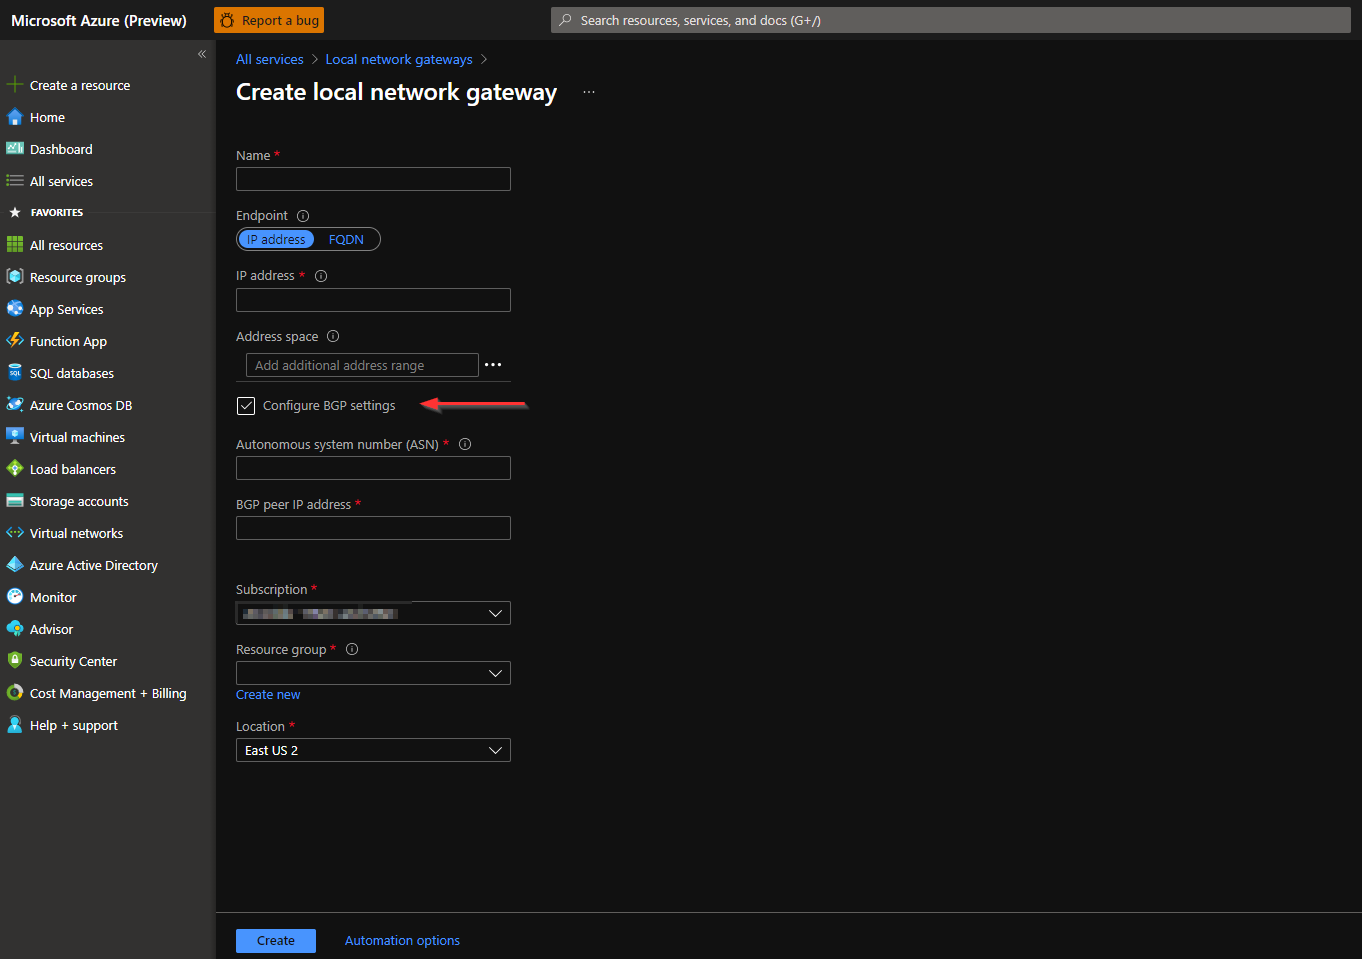Open the Subscription dropdown

pyautogui.click(x=373, y=613)
